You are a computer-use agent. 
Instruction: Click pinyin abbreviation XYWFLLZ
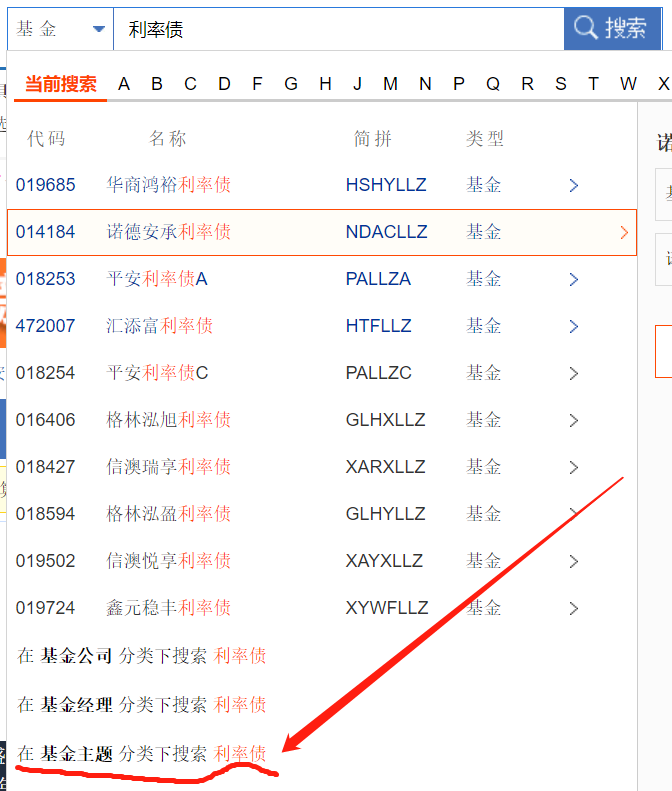click(x=387, y=607)
